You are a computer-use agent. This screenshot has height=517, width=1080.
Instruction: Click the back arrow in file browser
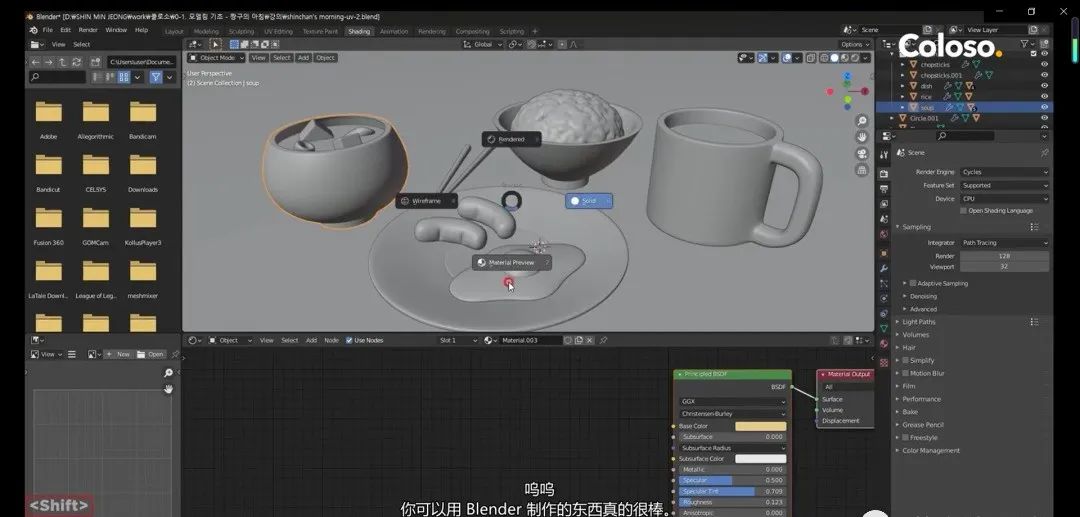point(36,62)
